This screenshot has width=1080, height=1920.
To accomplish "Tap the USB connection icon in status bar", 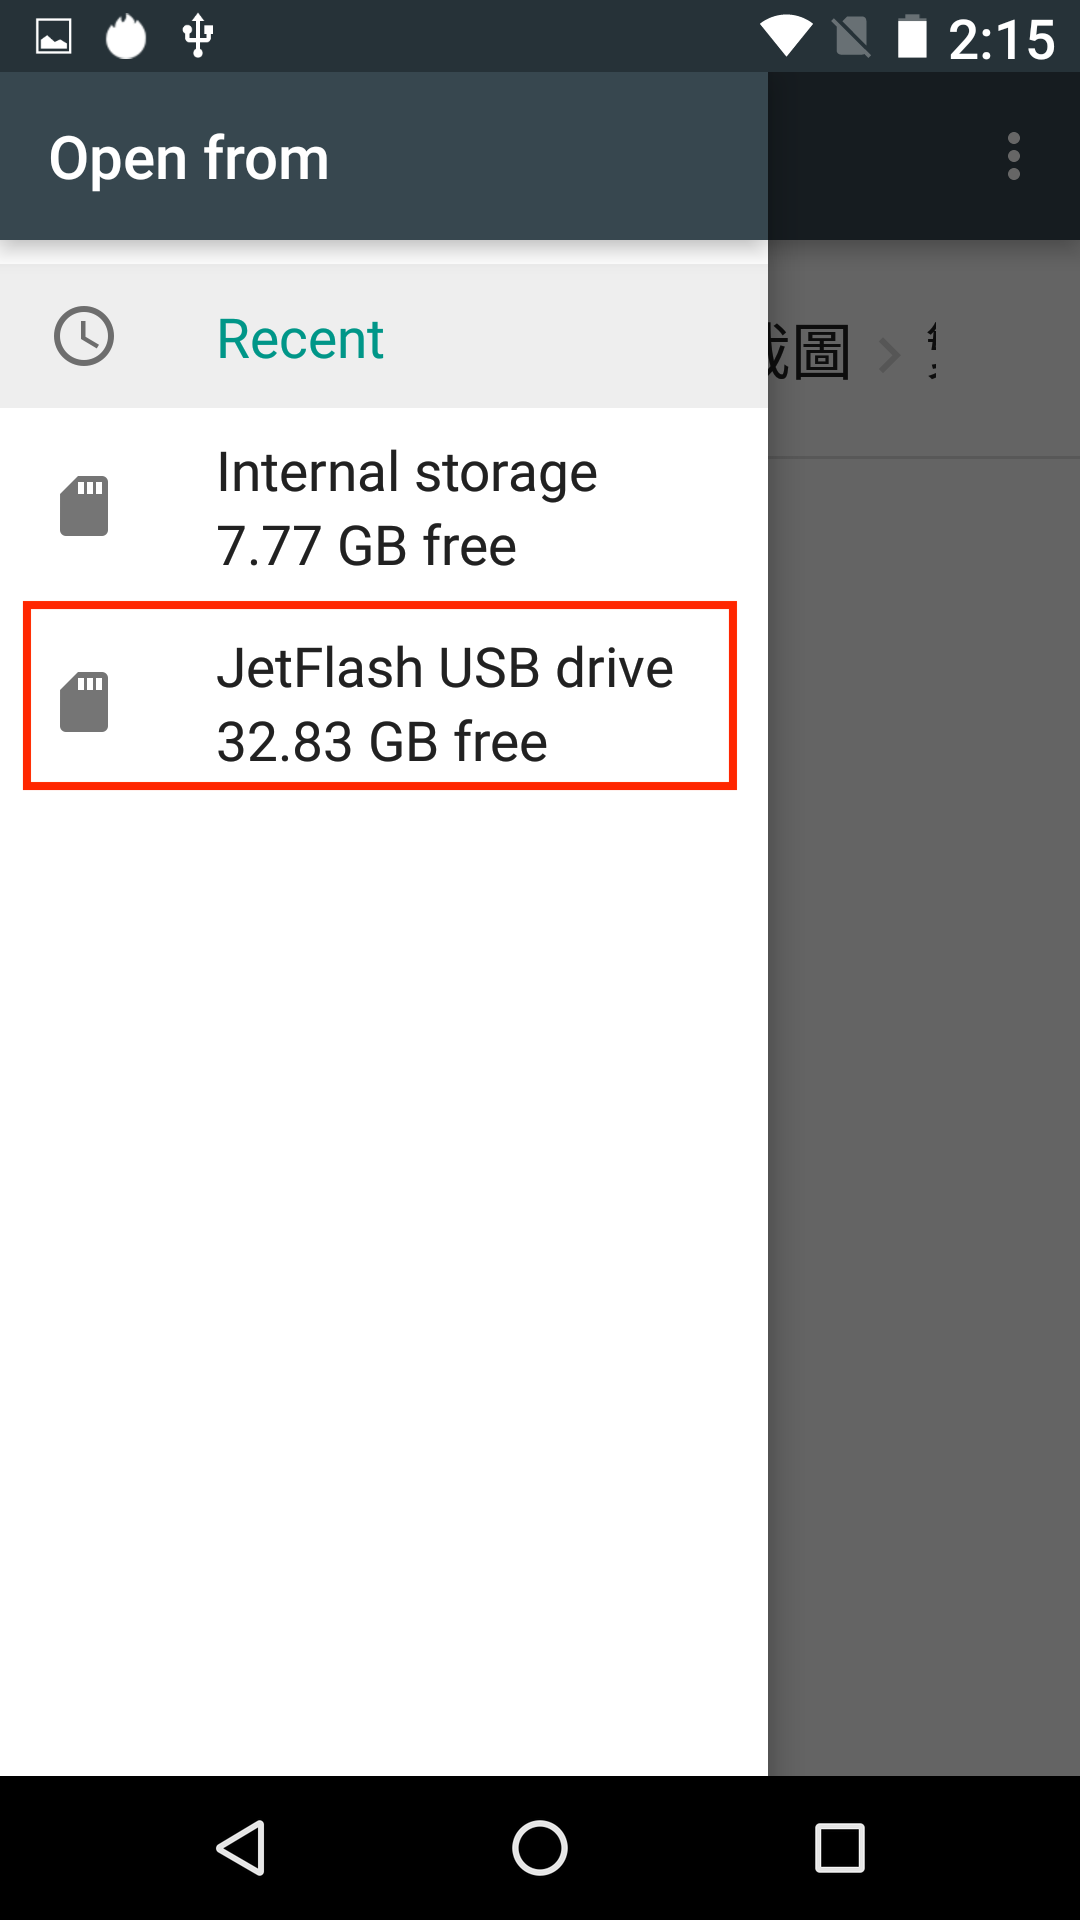I will coord(198,36).
